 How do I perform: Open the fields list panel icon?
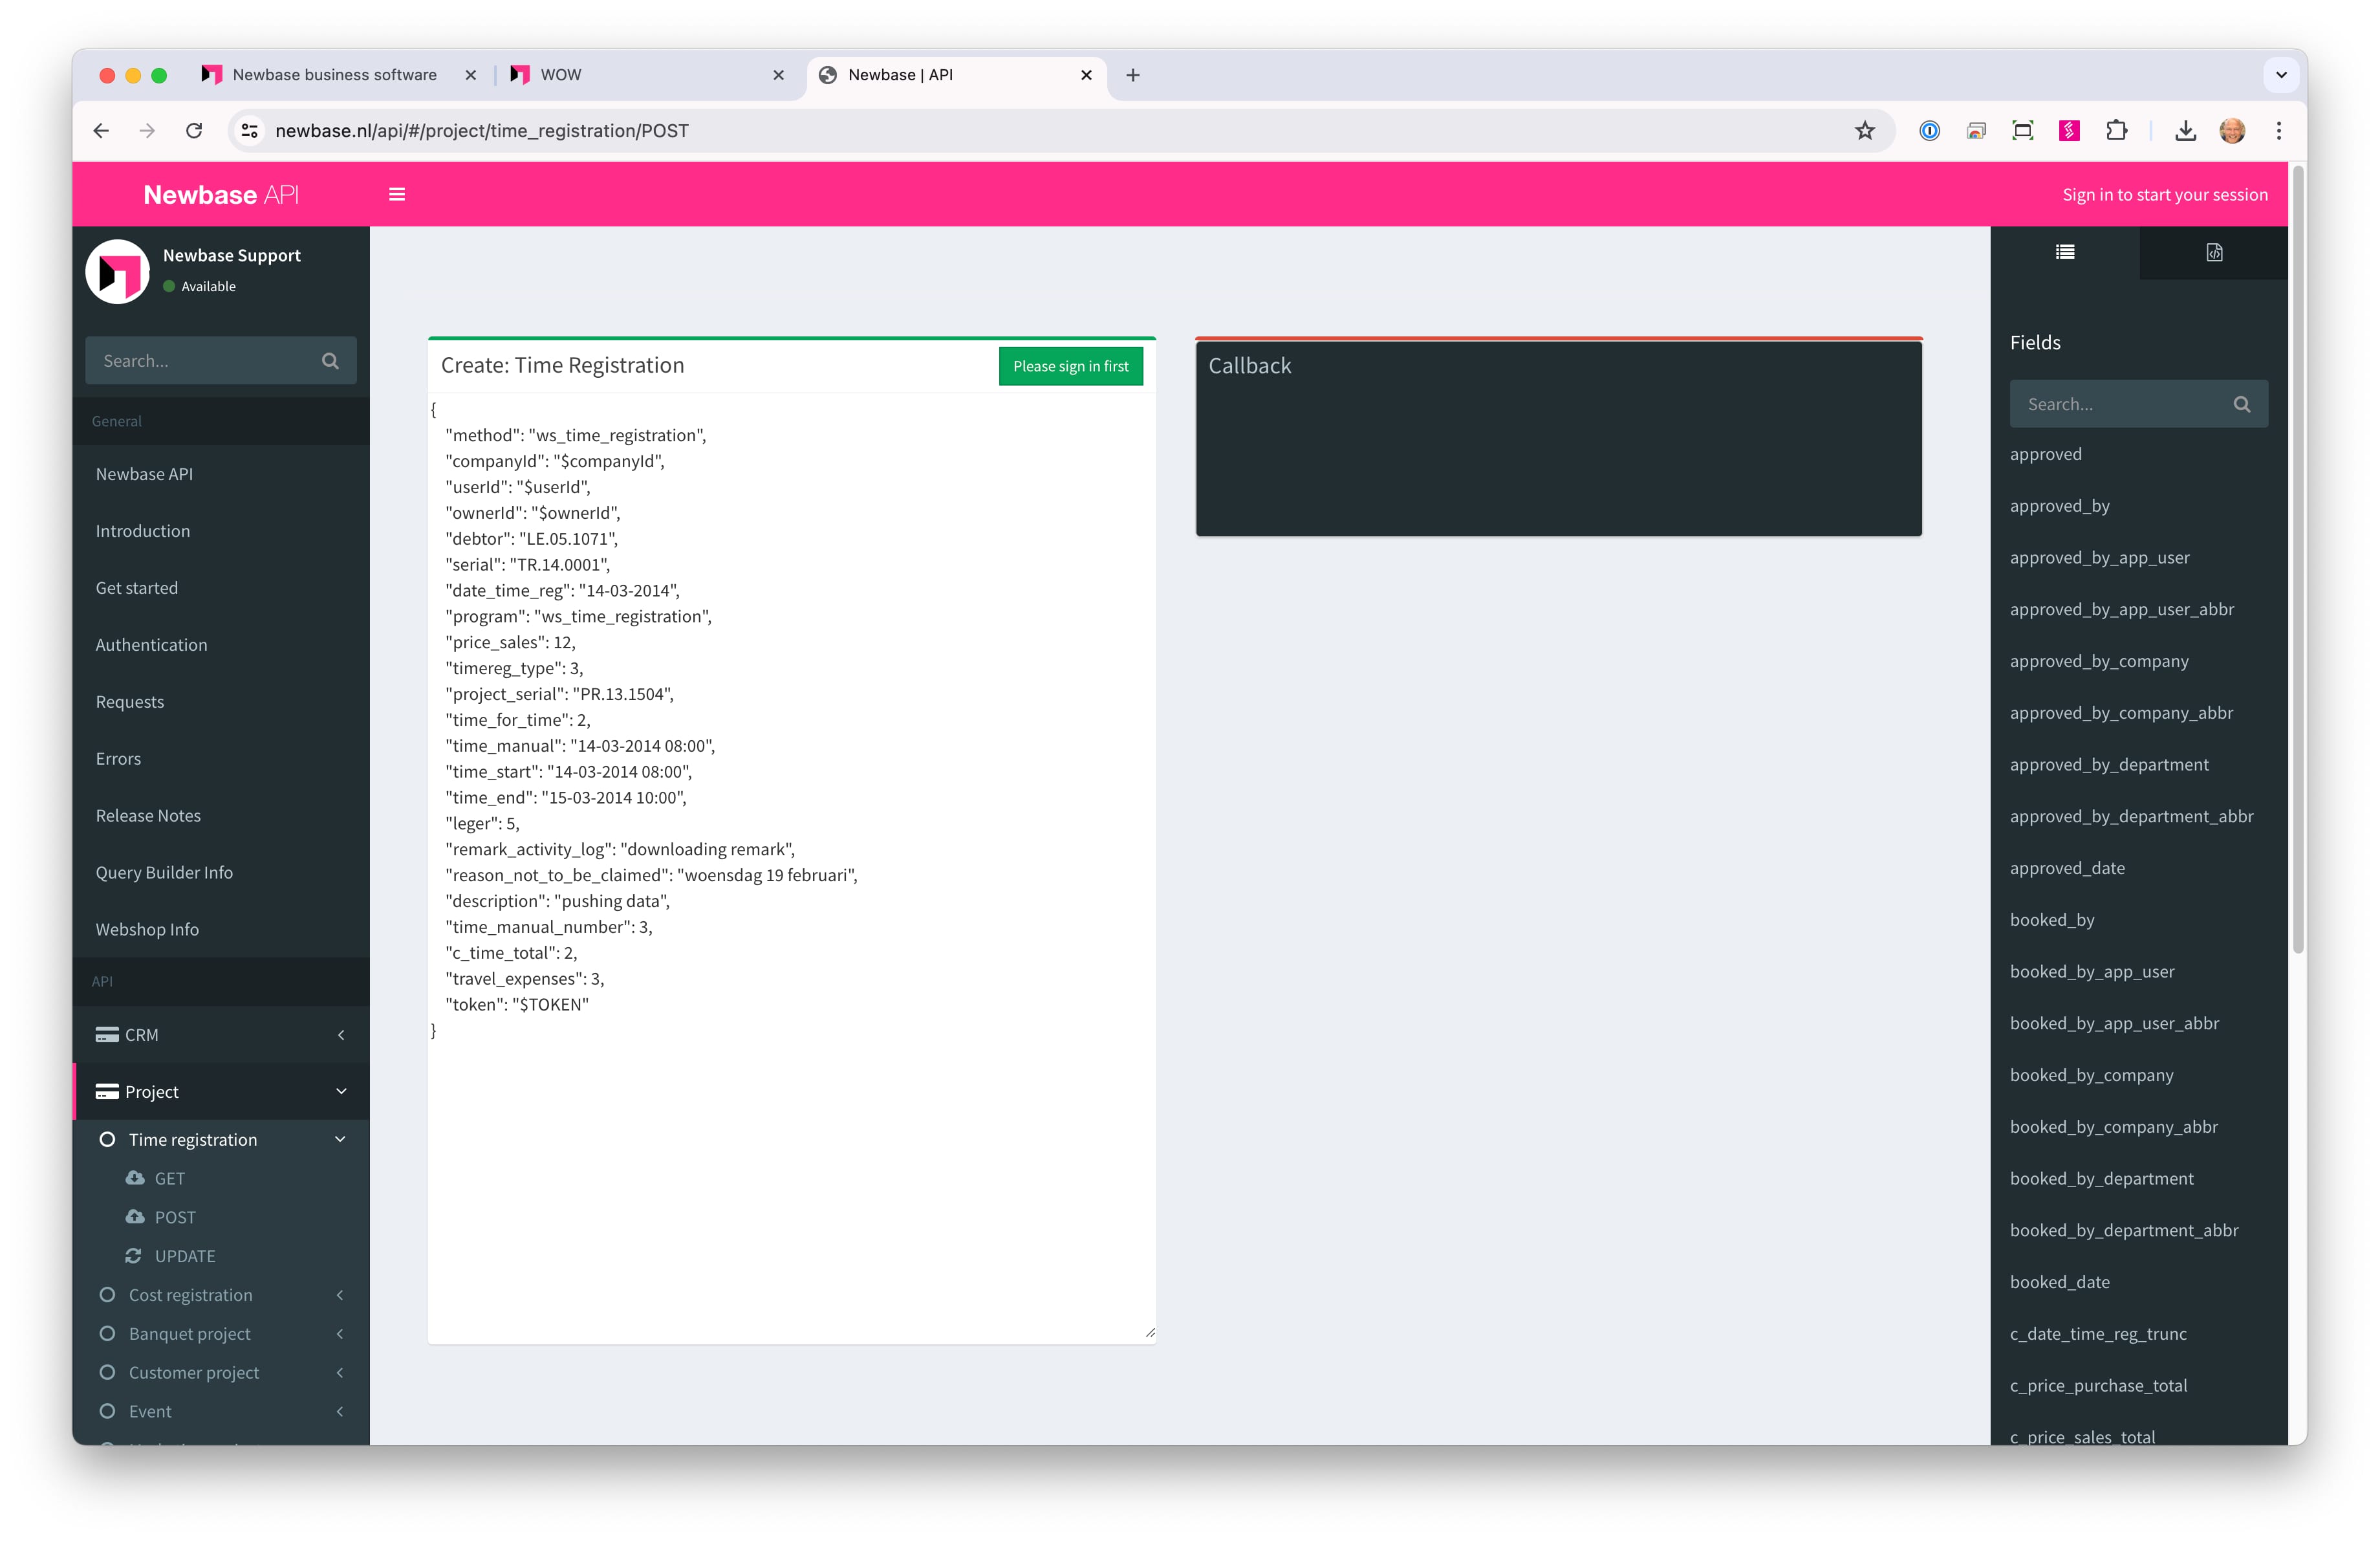coord(2064,252)
